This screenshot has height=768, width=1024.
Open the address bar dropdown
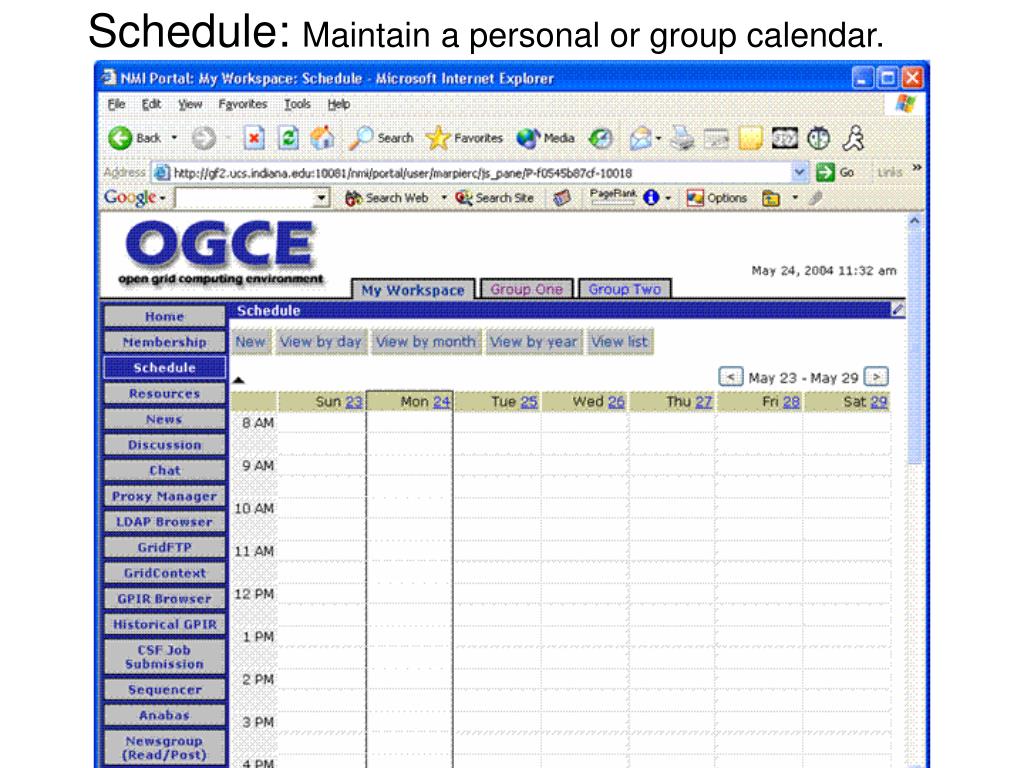pyautogui.click(x=799, y=172)
